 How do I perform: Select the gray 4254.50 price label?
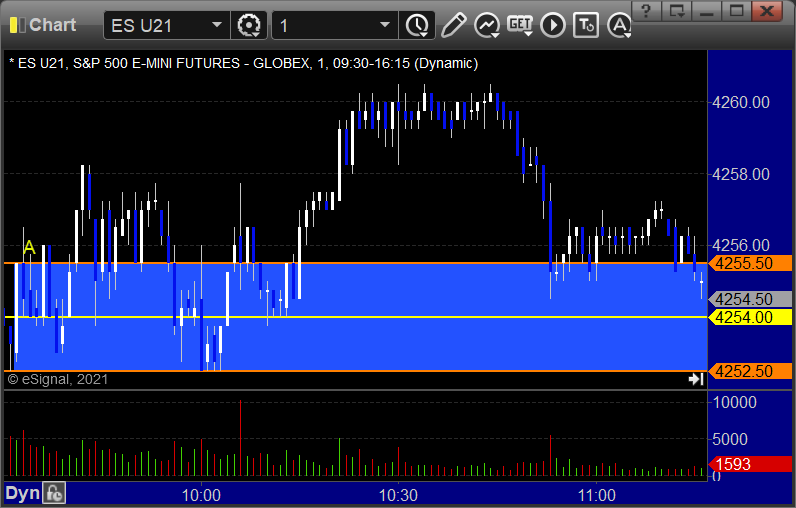[750, 299]
